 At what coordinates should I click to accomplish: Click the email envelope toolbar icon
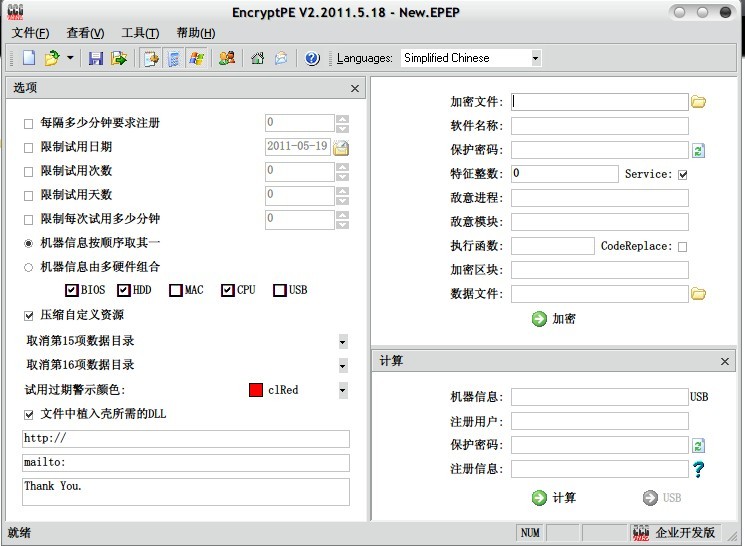pos(281,58)
